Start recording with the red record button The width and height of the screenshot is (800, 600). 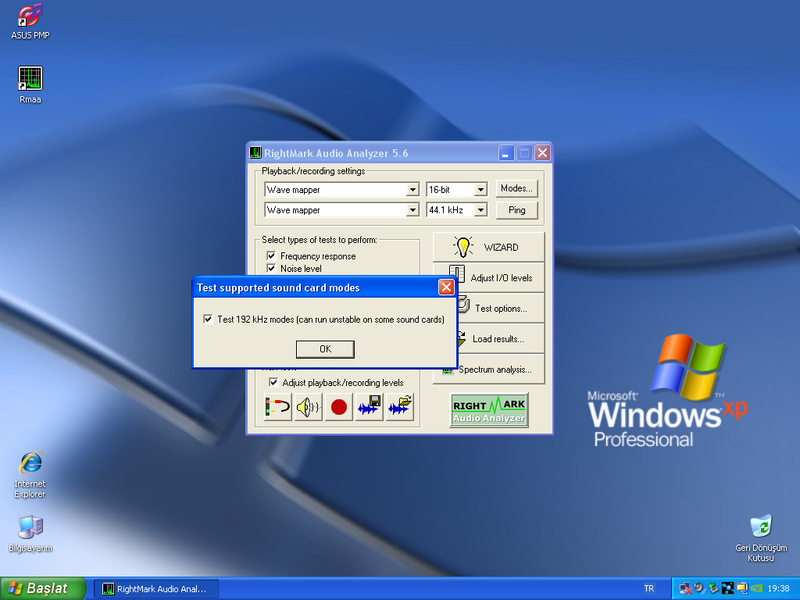pyautogui.click(x=339, y=407)
